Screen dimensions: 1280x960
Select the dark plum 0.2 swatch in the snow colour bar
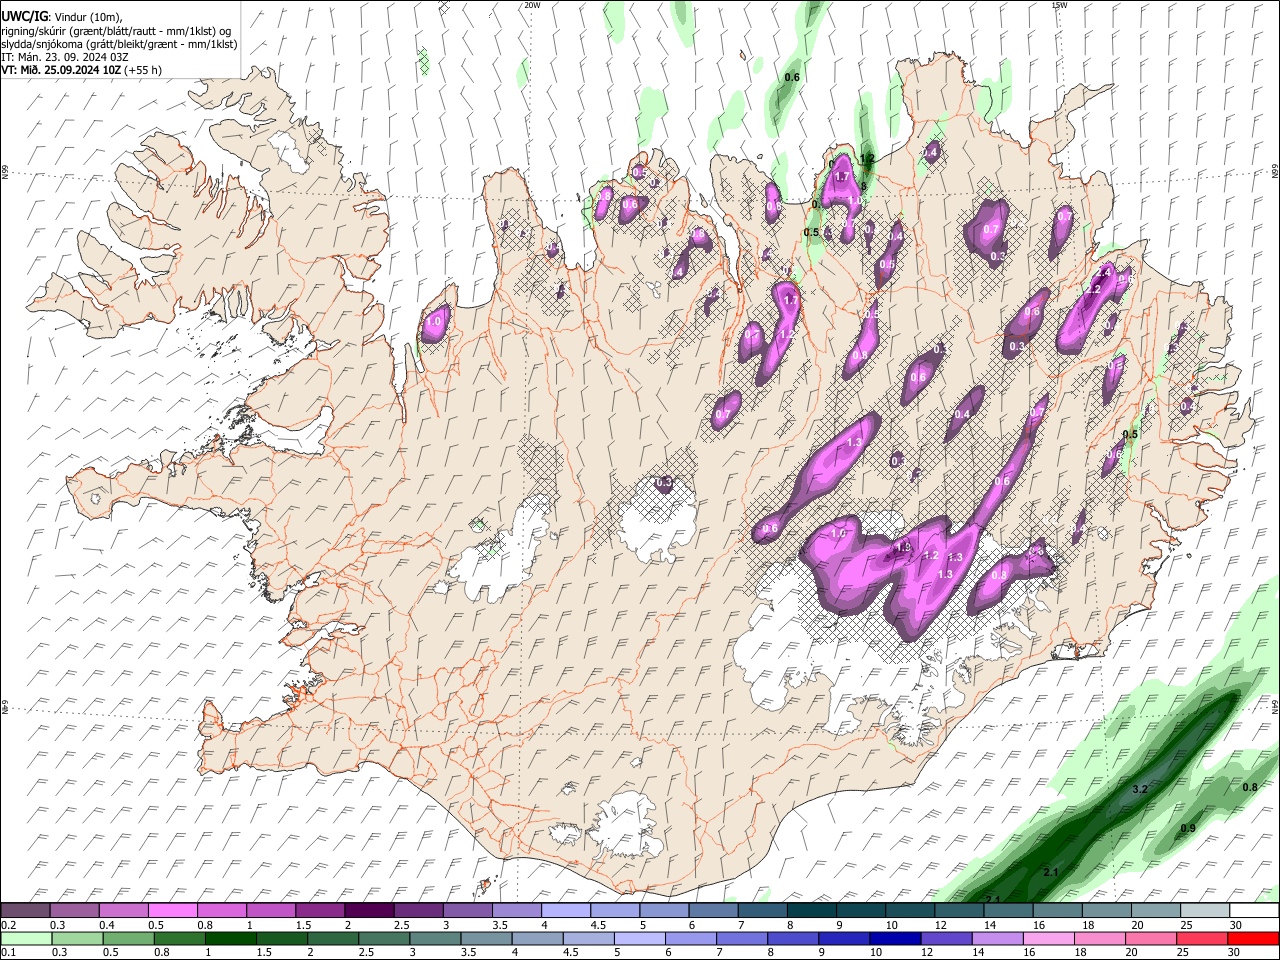(x=27, y=911)
